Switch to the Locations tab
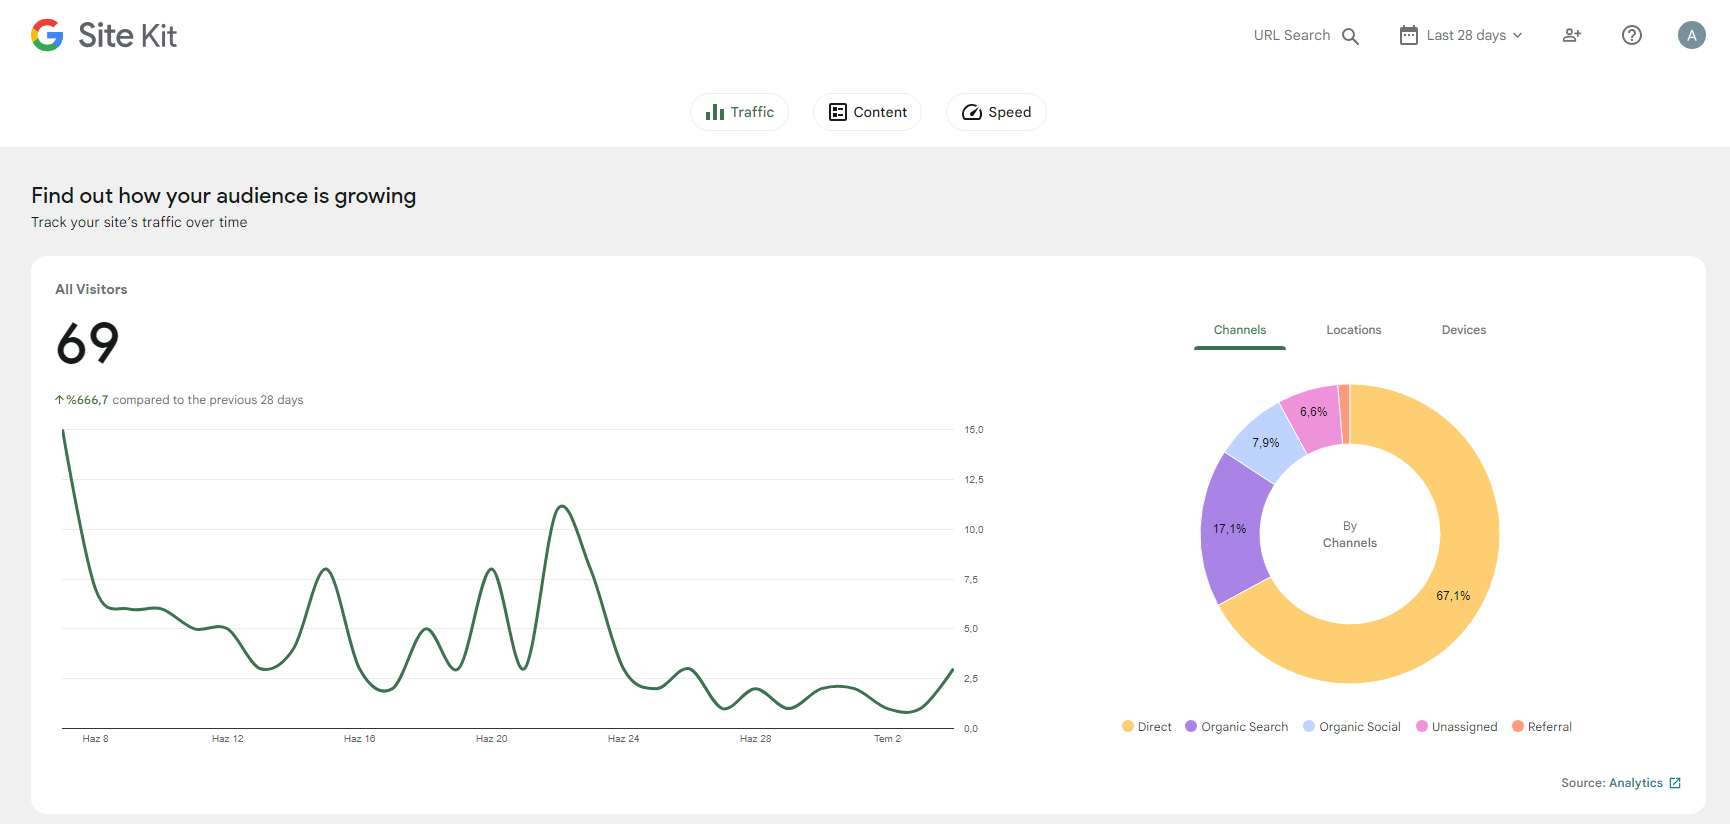Viewport: 1730px width, 824px height. 1353,330
